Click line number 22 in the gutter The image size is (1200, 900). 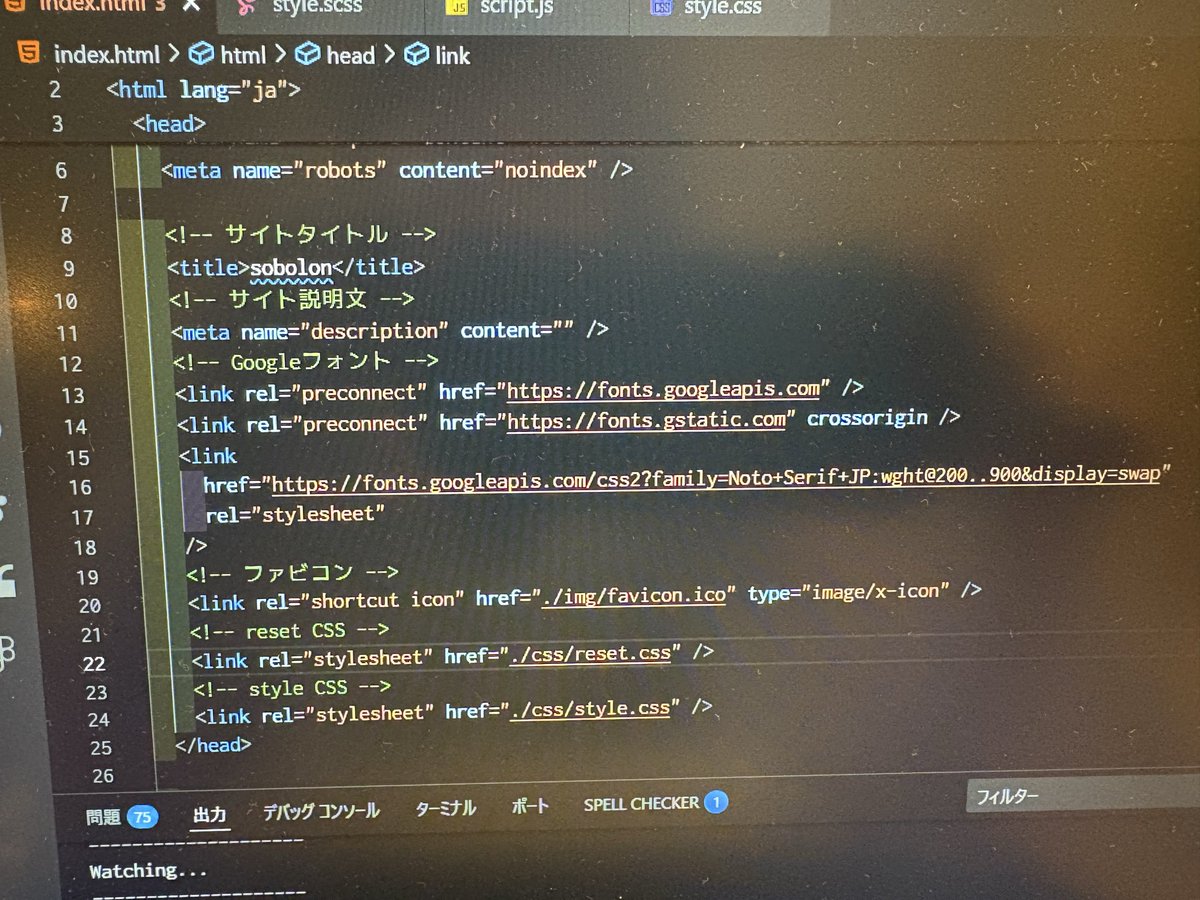click(95, 663)
